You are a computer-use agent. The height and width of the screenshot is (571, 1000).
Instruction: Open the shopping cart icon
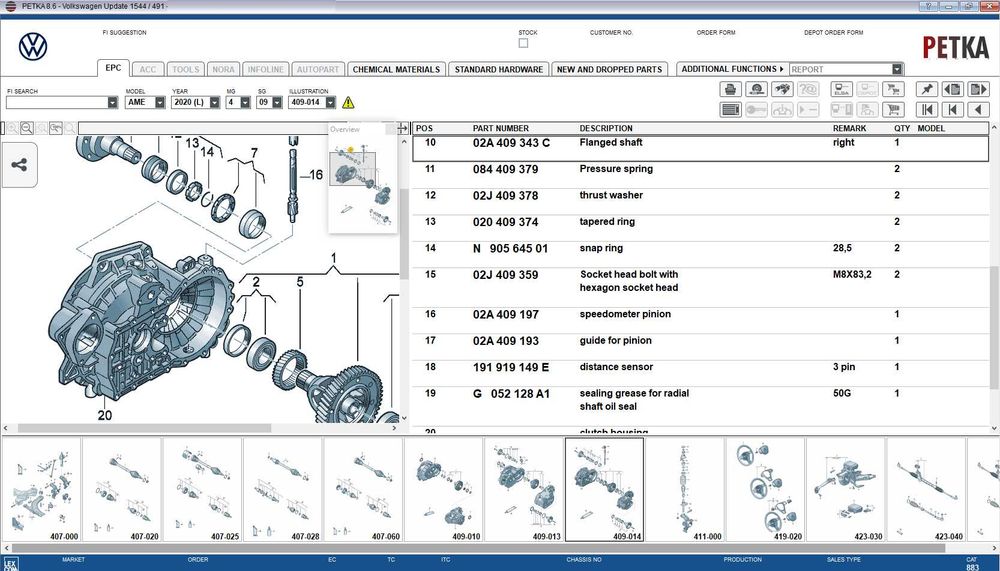[893, 110]
